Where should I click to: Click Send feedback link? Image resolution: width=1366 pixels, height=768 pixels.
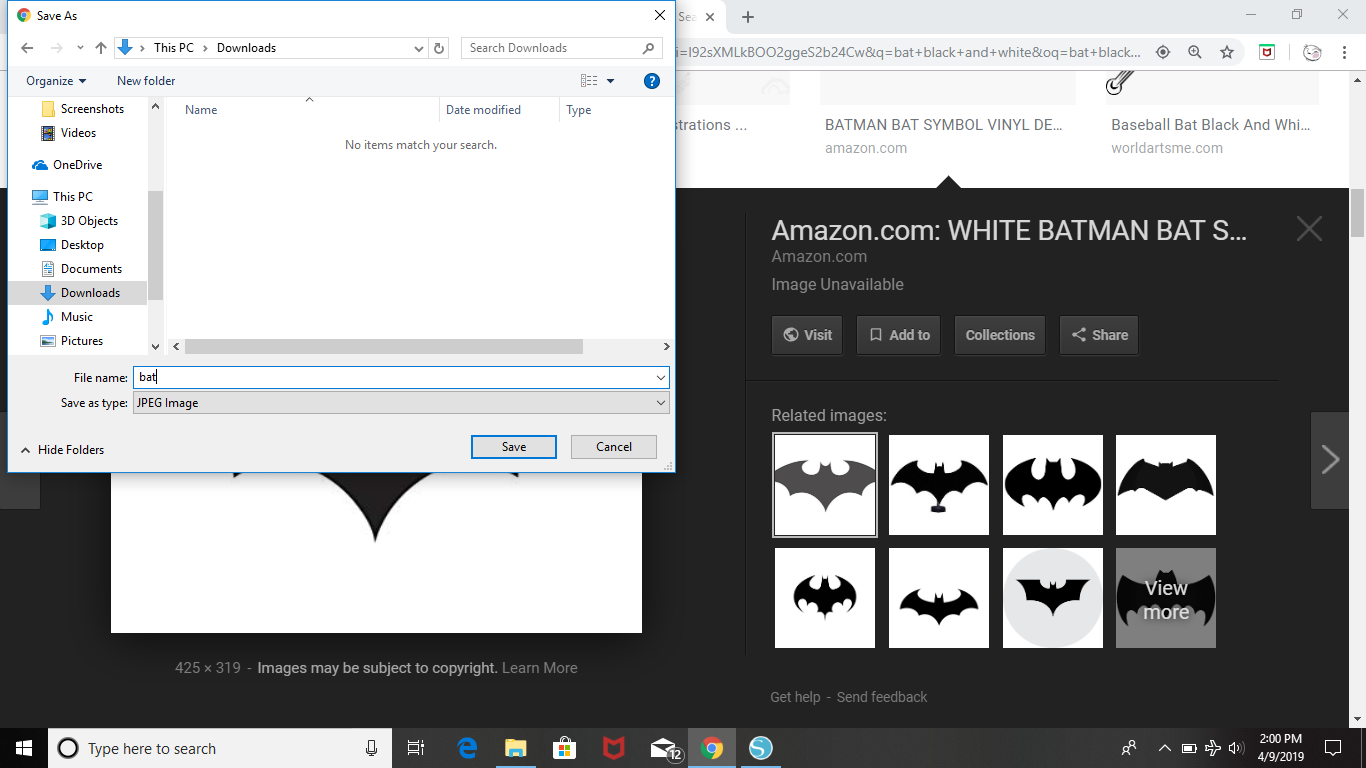882,697
